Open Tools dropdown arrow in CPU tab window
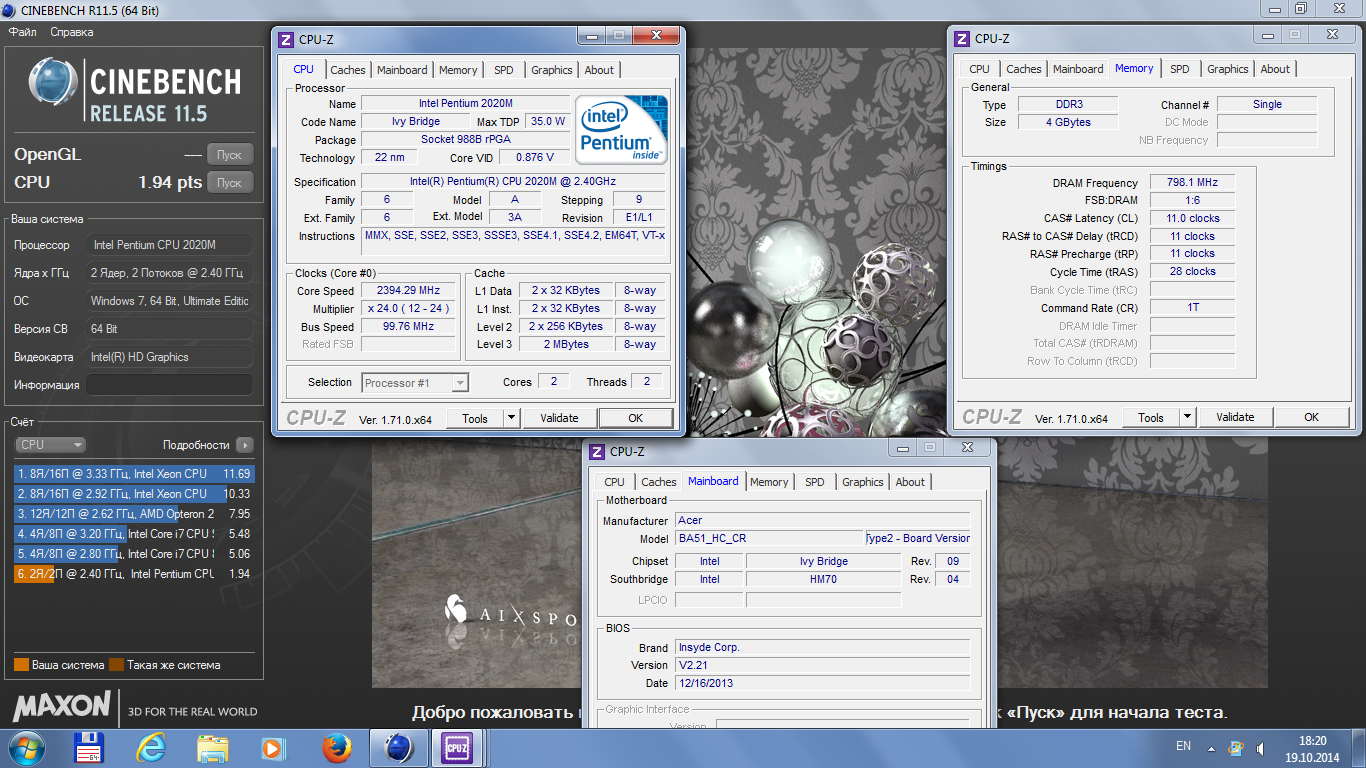1366x768 pixels. [512, 419]
